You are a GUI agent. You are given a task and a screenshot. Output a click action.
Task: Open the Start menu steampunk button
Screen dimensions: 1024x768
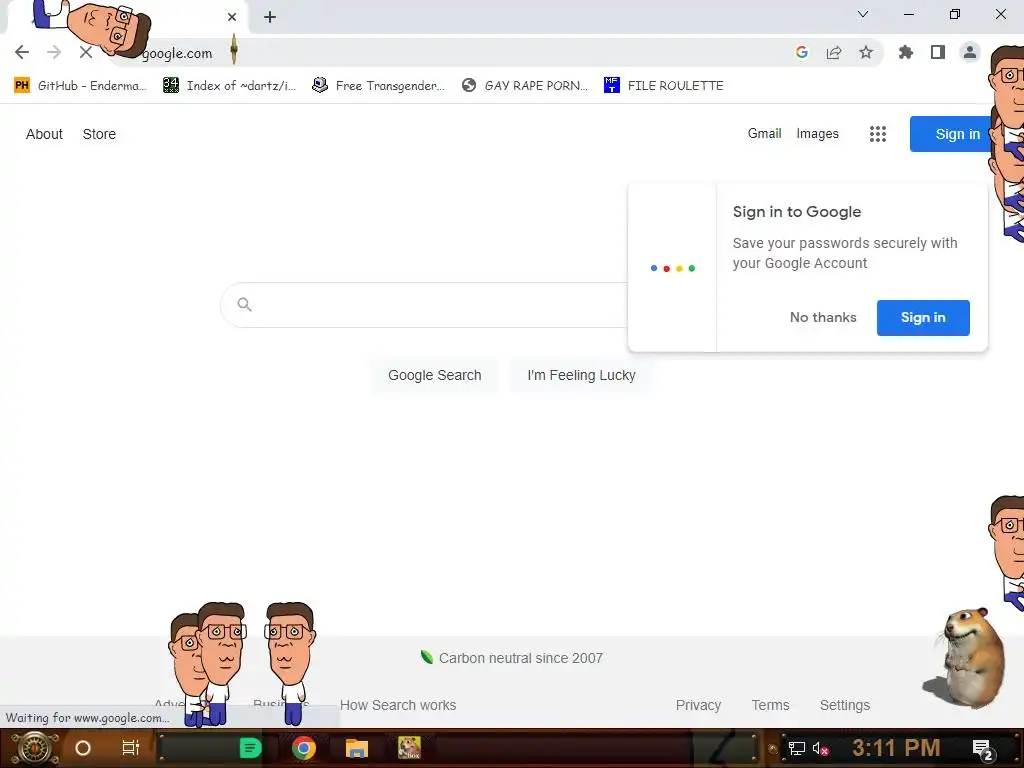coord(34,748)
